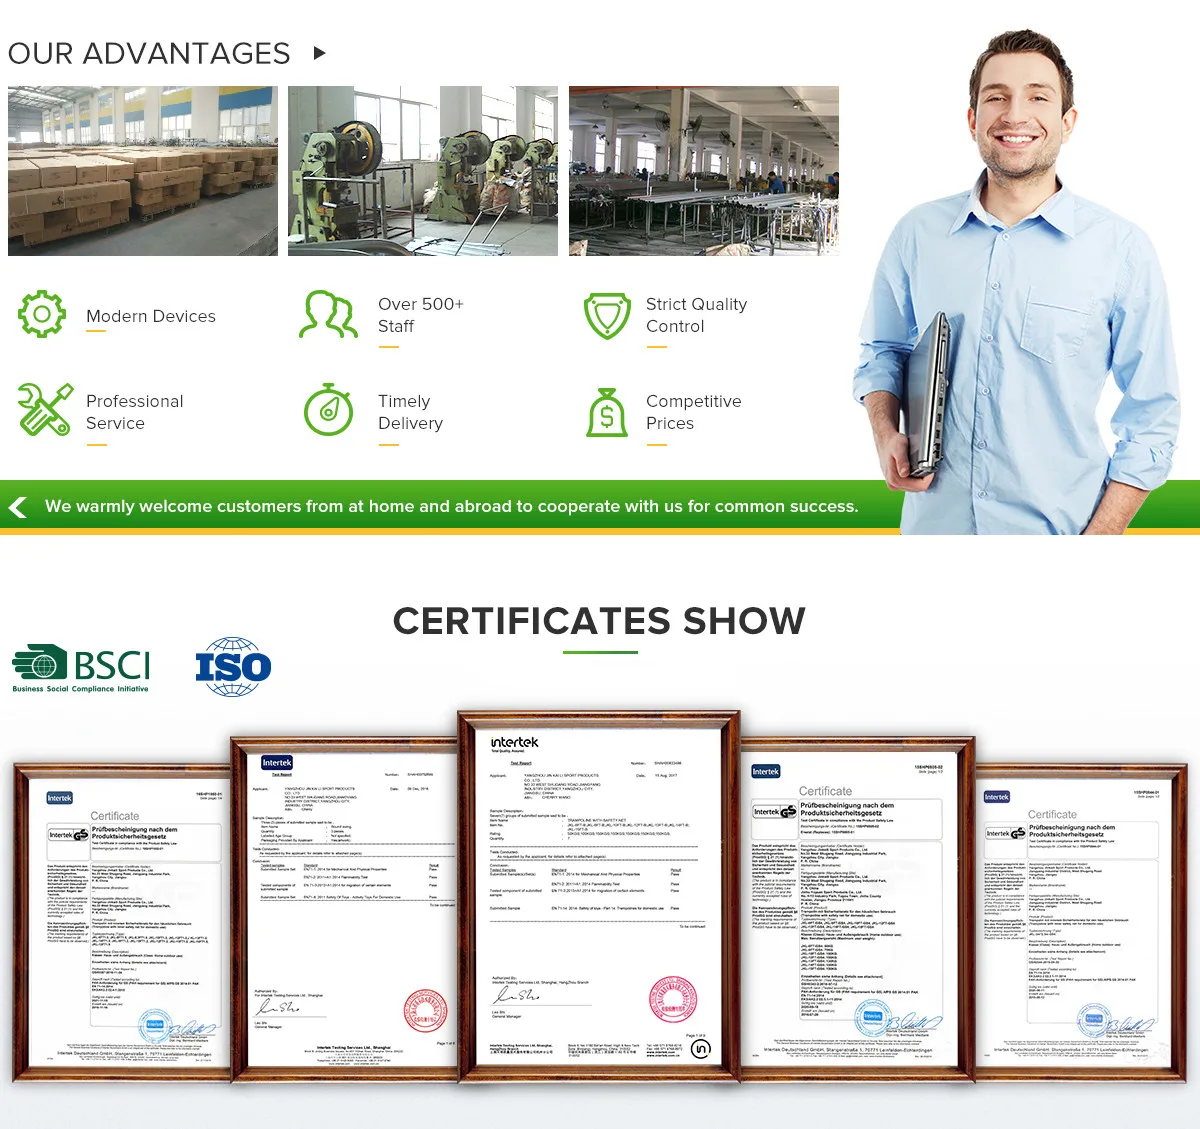The height and width of the screenshot is (1129, 1200).
Task: Open the factory assembly floor photo
Action: tap(704, 171)
